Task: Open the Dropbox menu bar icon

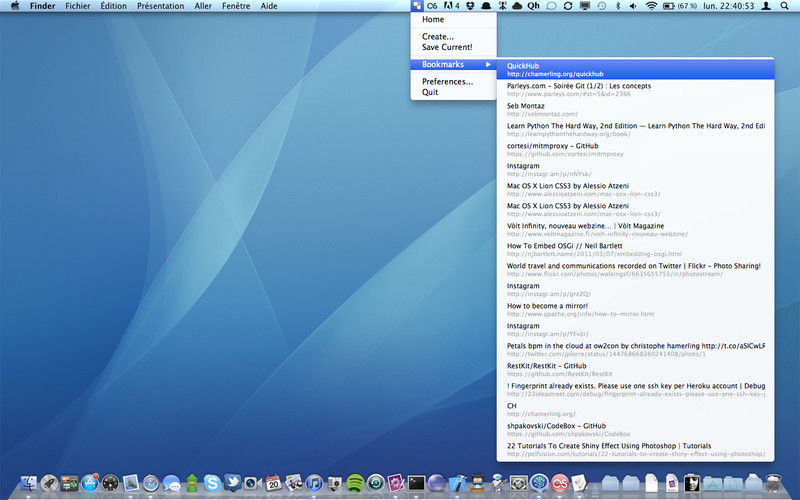Action: click(470, 6)
